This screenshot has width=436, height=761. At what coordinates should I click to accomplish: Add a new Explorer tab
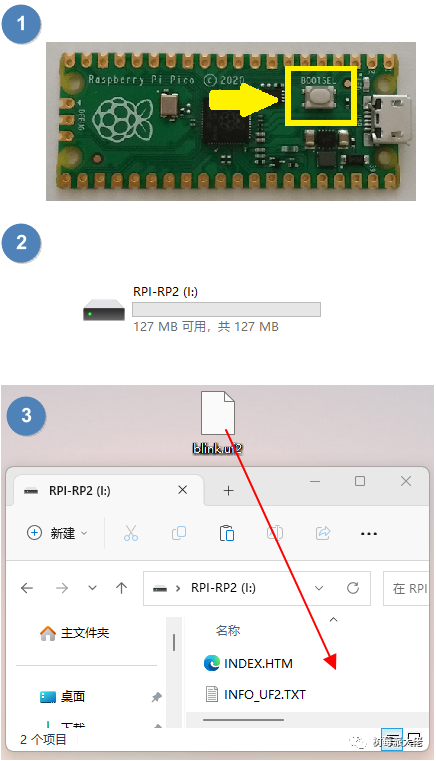(228, 491)
